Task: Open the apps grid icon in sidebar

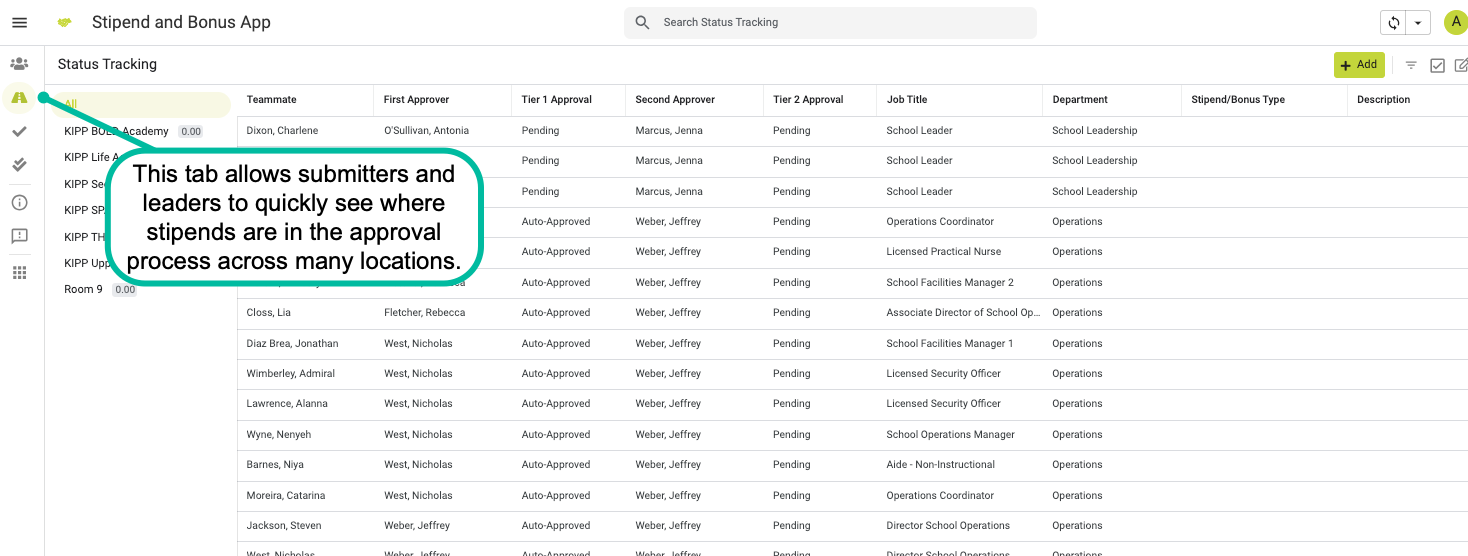Action: 19,272
